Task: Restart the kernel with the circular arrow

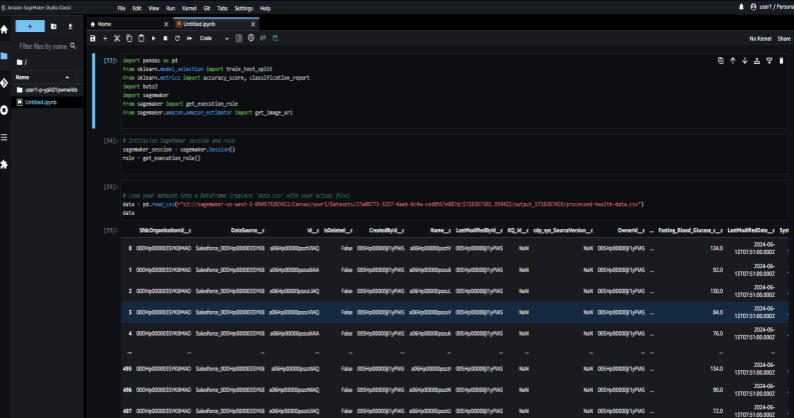Action: click(177, 39)
